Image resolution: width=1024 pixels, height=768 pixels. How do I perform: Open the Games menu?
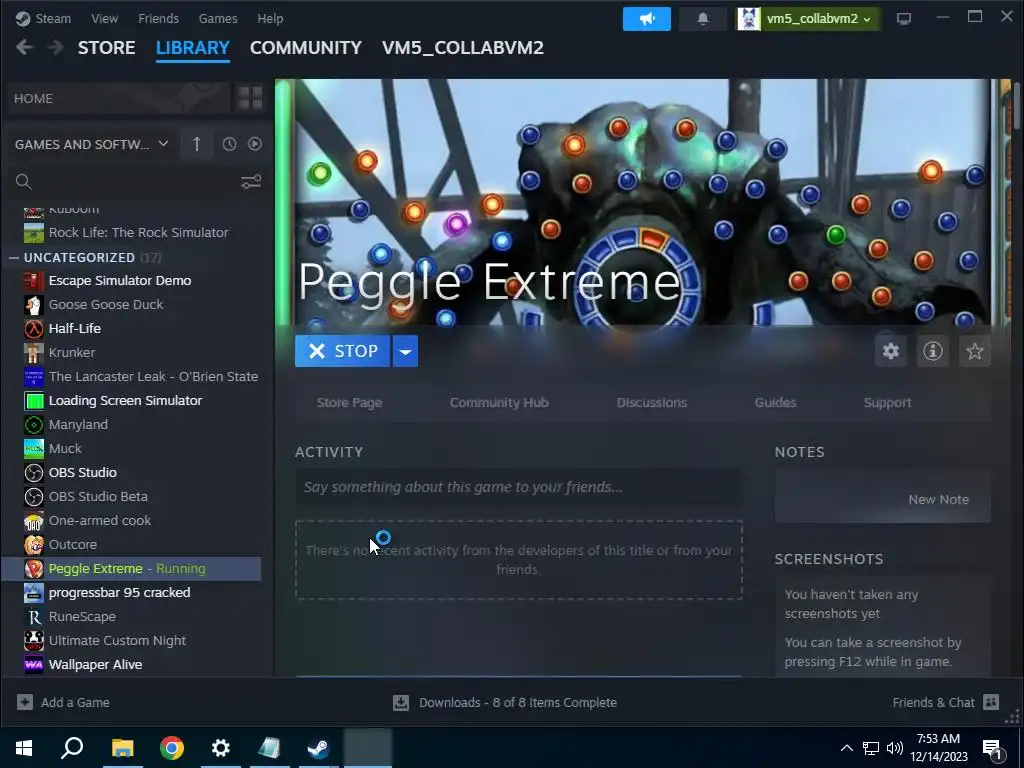[x=218, y=18]
